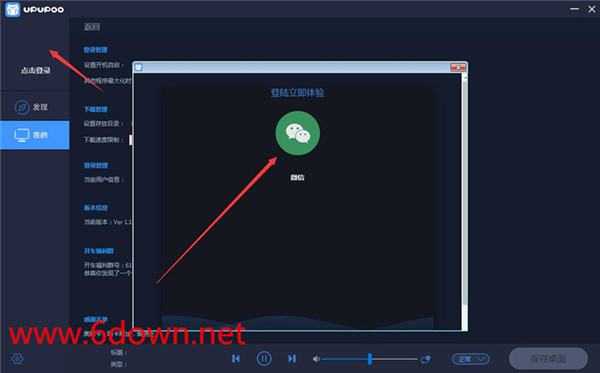Close the UPUPOO main window
Viewport: 600px width, 373px height.
592,9
